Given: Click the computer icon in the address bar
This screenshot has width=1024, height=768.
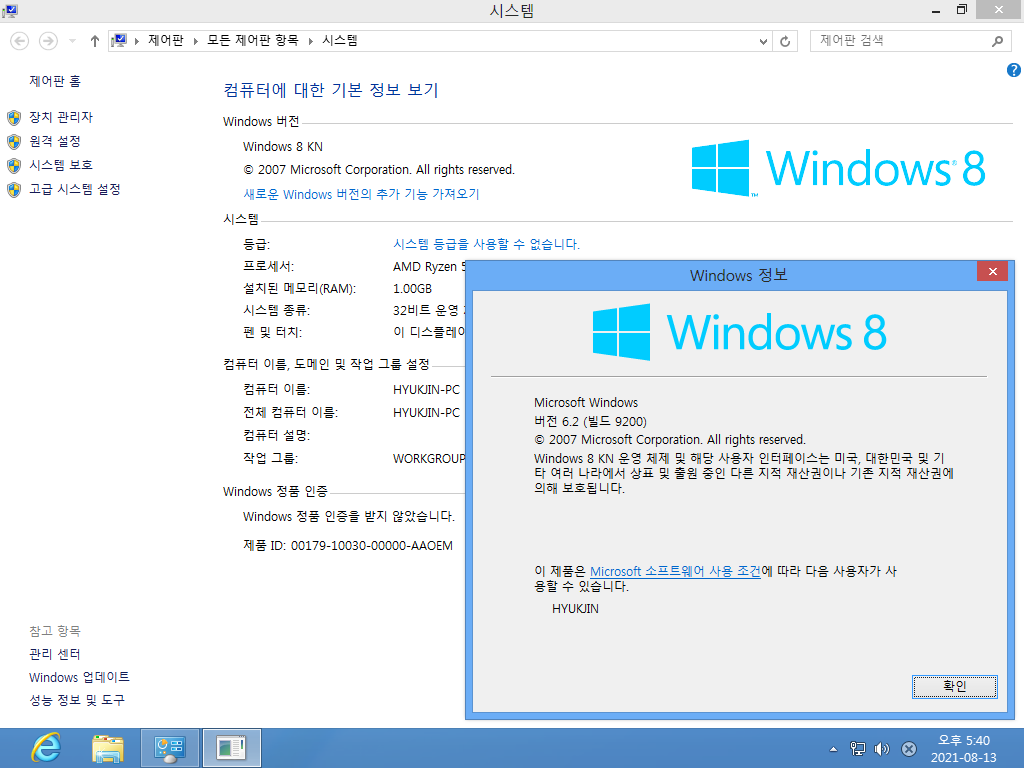Looking at the screenshot, I should [x=120, y=41].
